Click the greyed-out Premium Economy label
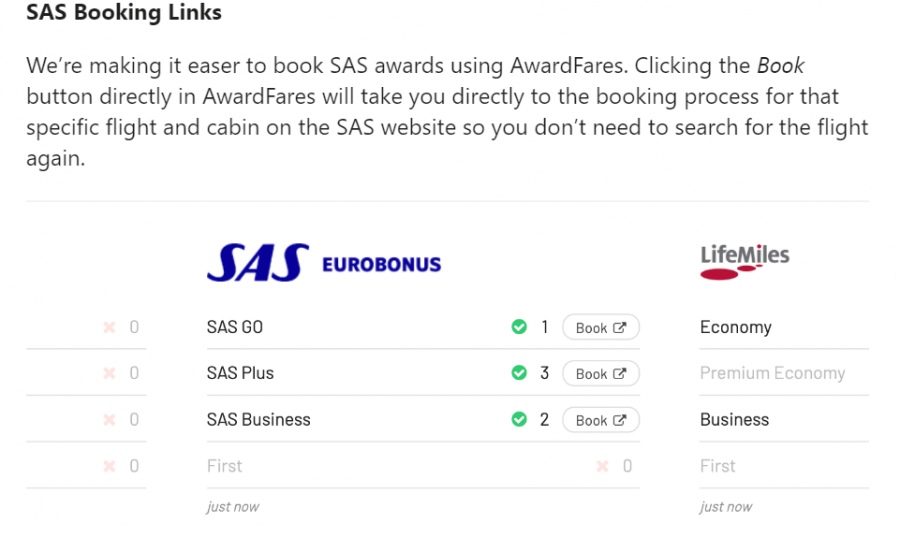The width and height of the screenshot is (900, 537). click(x=772, y=373)
